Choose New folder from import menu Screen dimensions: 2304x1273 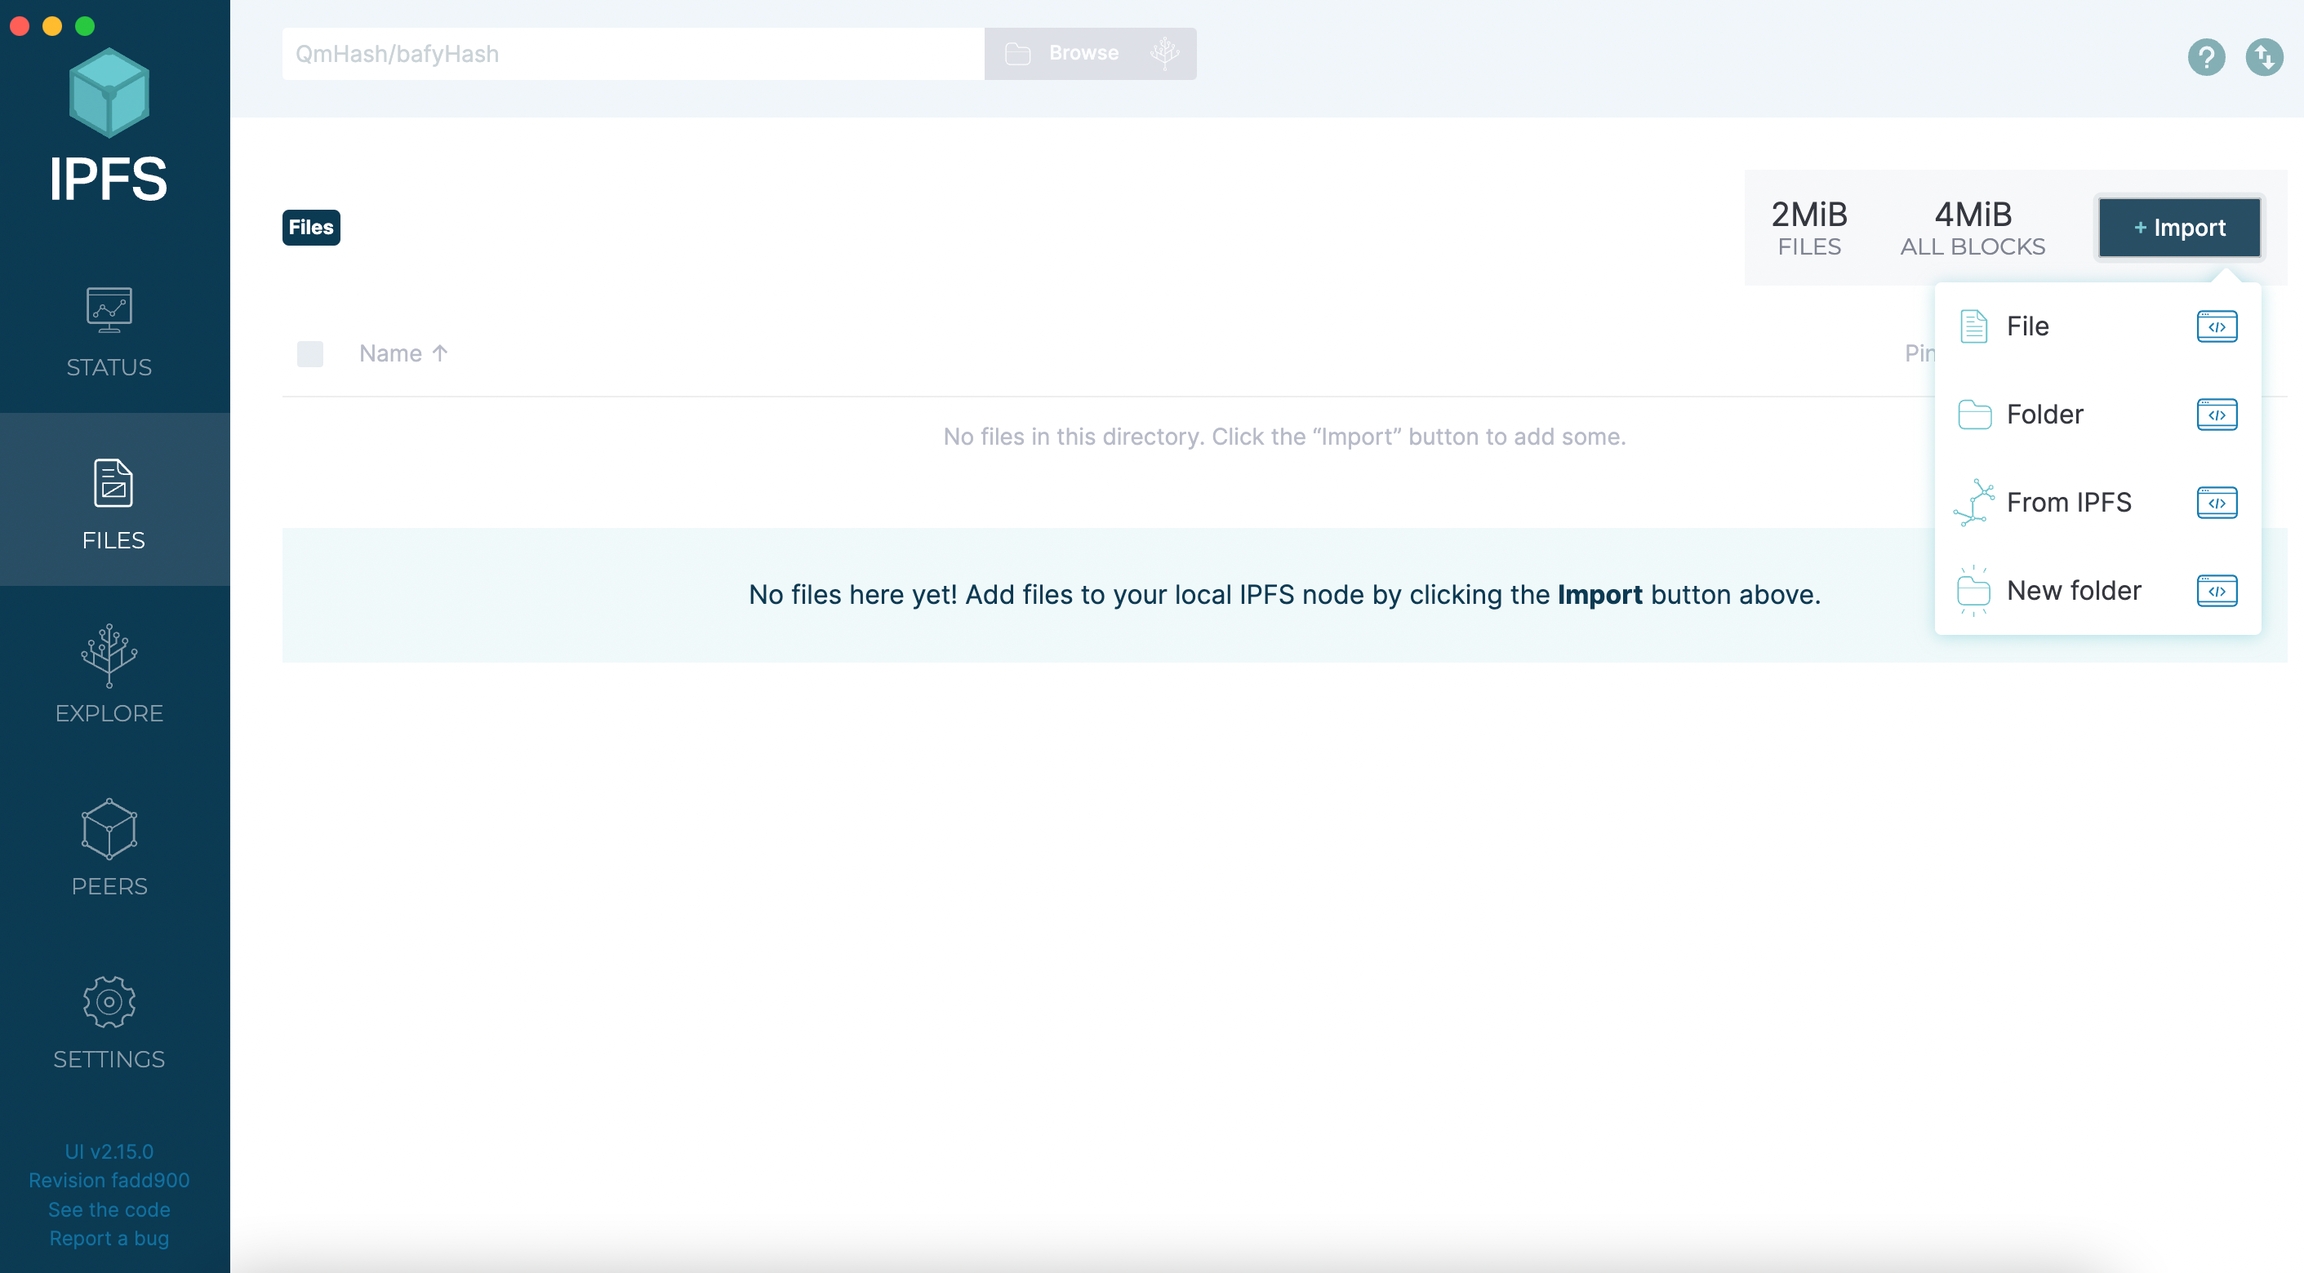[x=2097, y=590]
